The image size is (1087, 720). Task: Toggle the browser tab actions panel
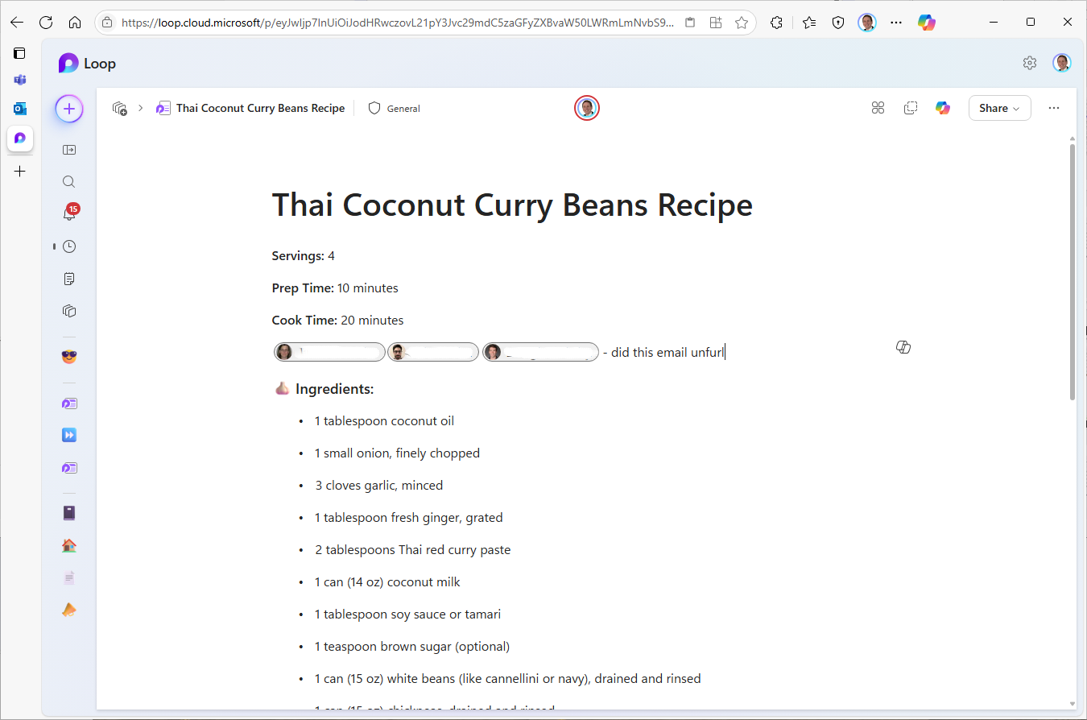(19, 53)
